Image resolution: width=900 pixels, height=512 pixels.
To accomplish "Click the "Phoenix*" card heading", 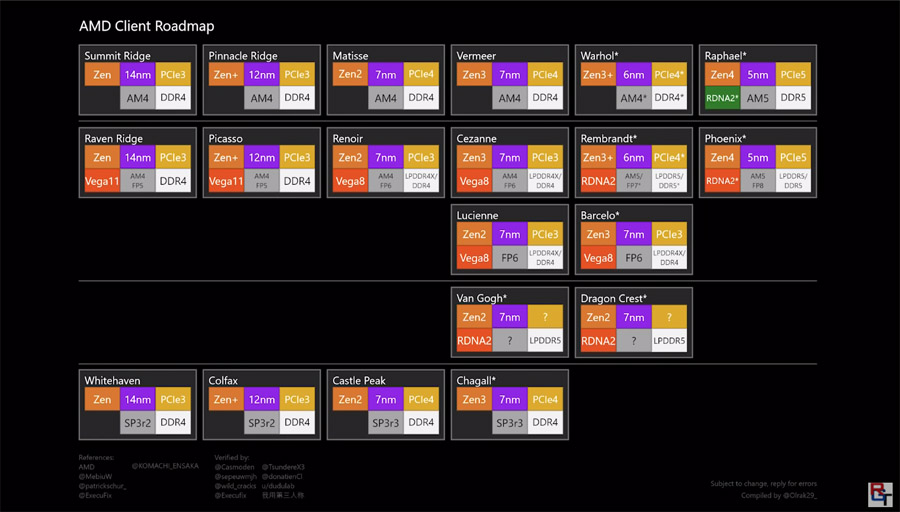I will (726, 138).
